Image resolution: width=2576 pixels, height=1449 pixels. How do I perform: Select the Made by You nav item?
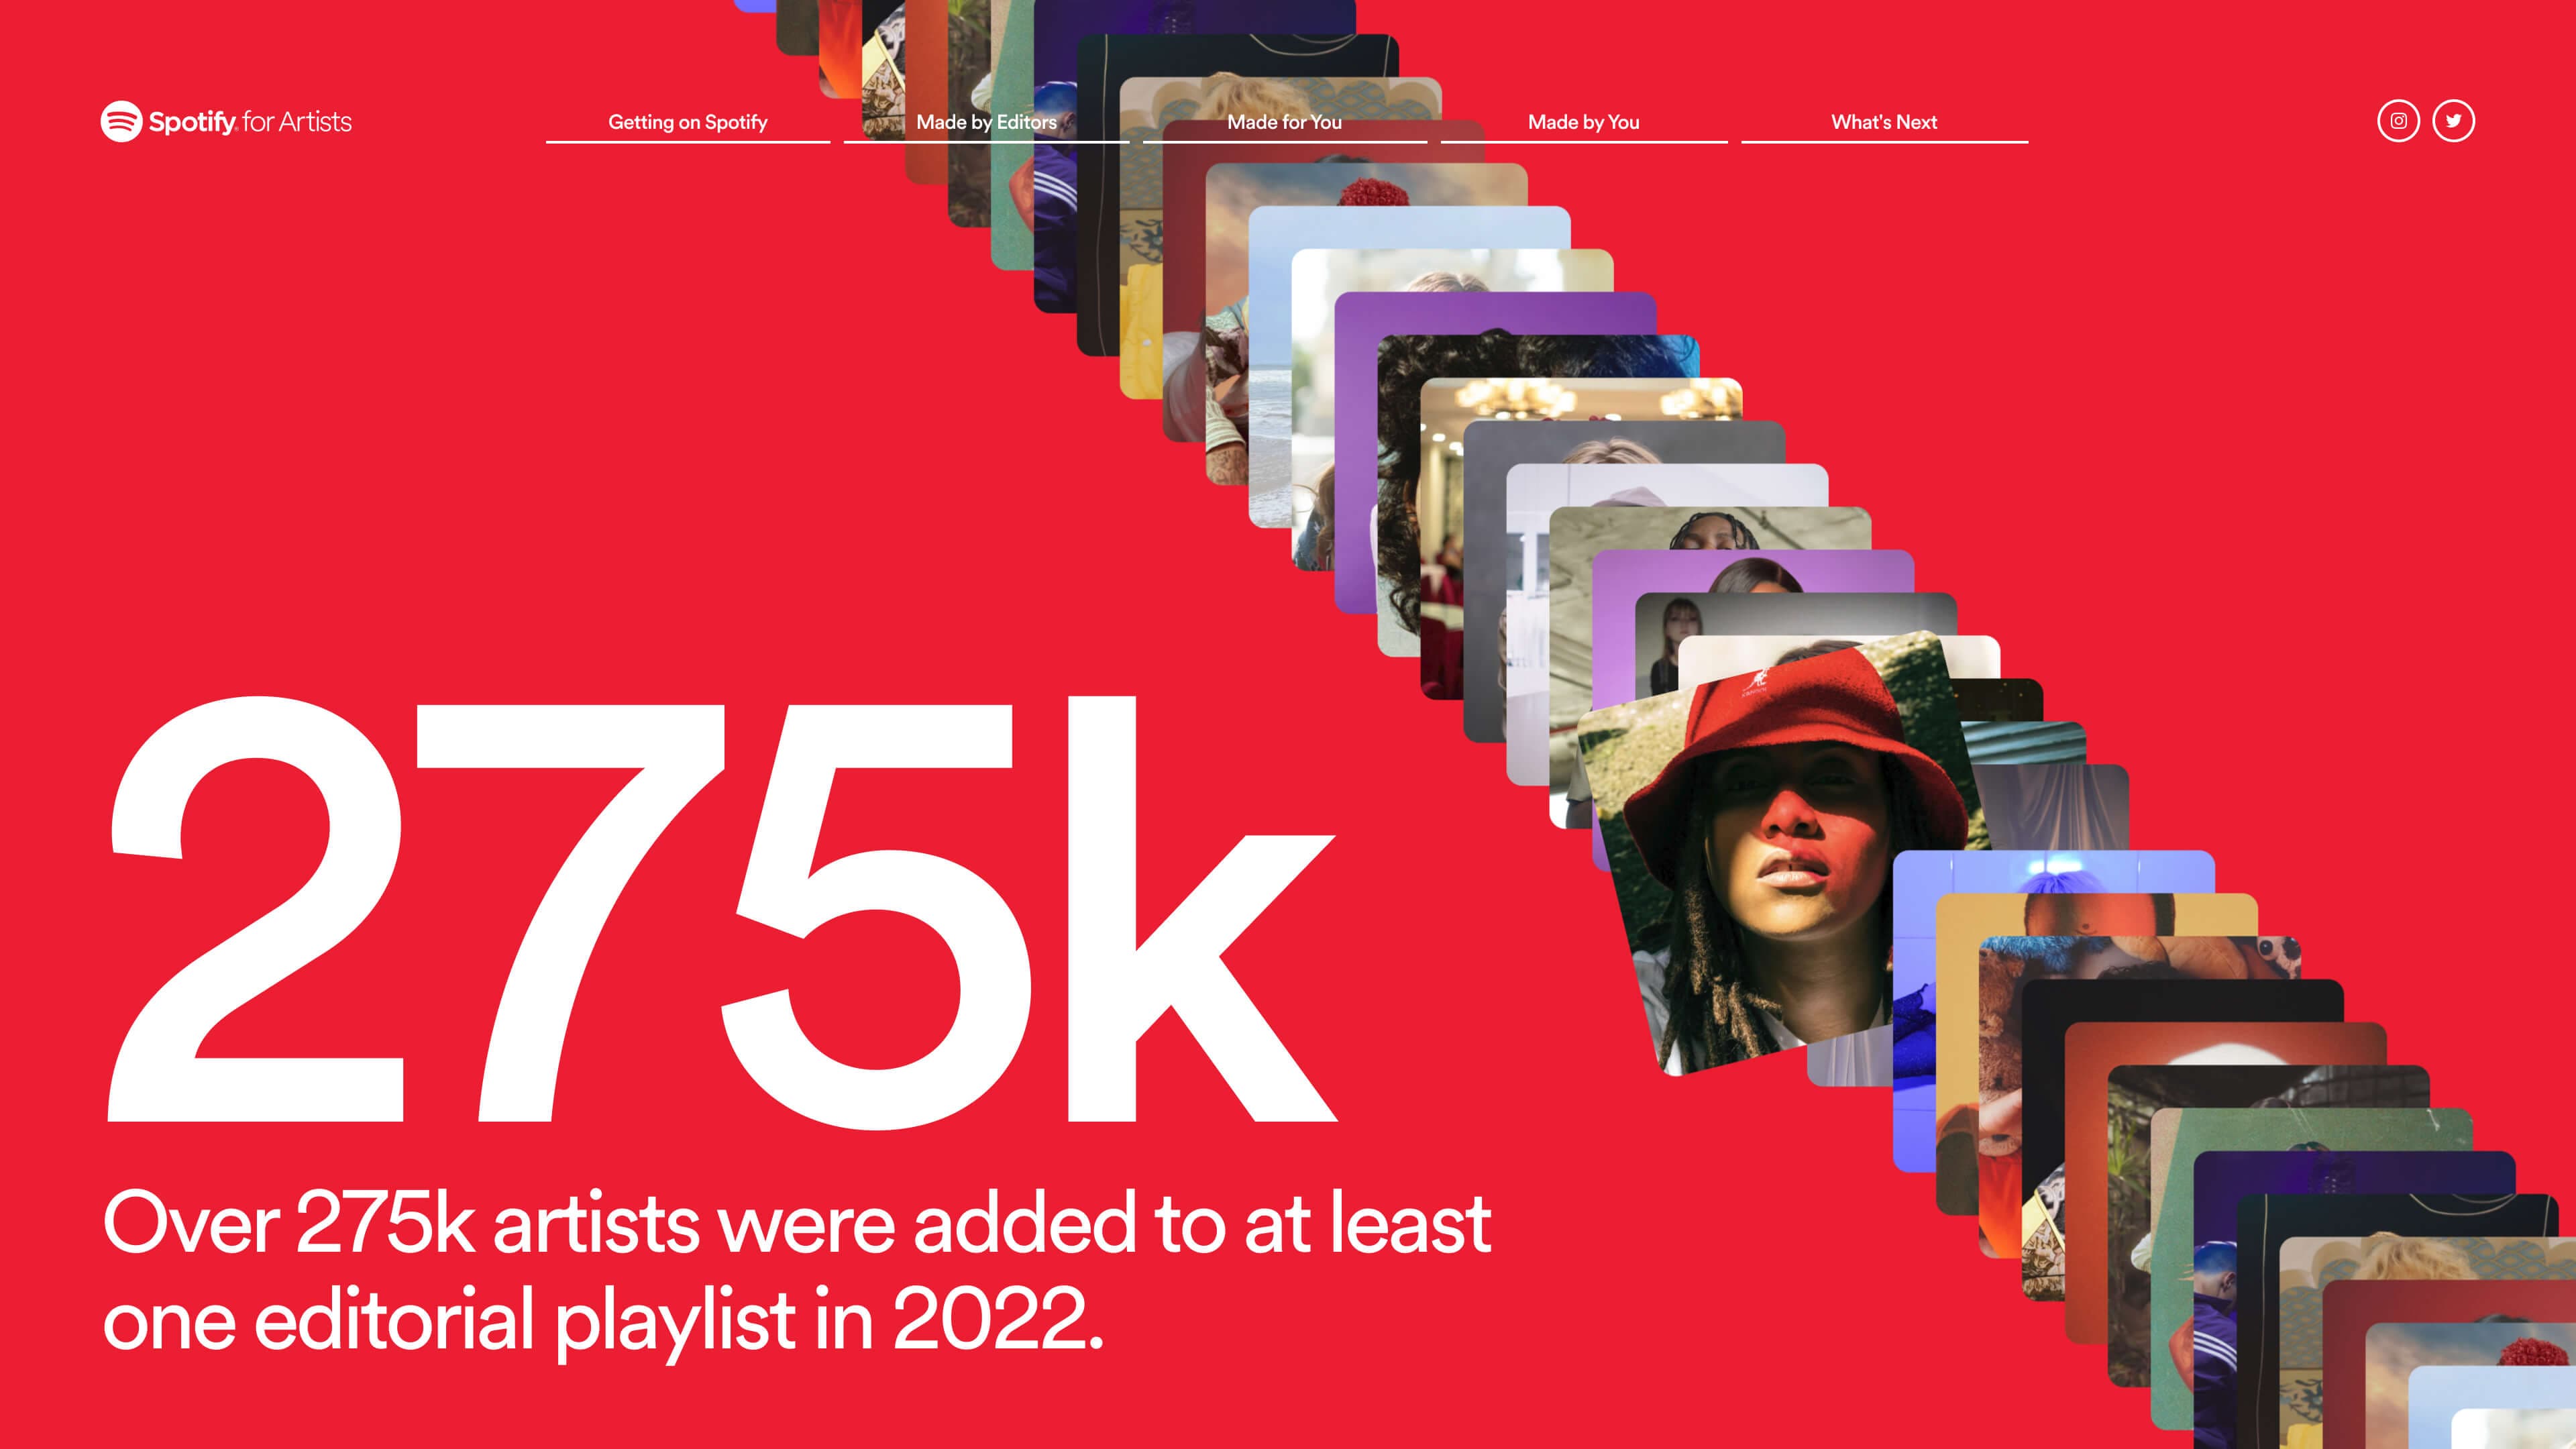point(1583,122)
